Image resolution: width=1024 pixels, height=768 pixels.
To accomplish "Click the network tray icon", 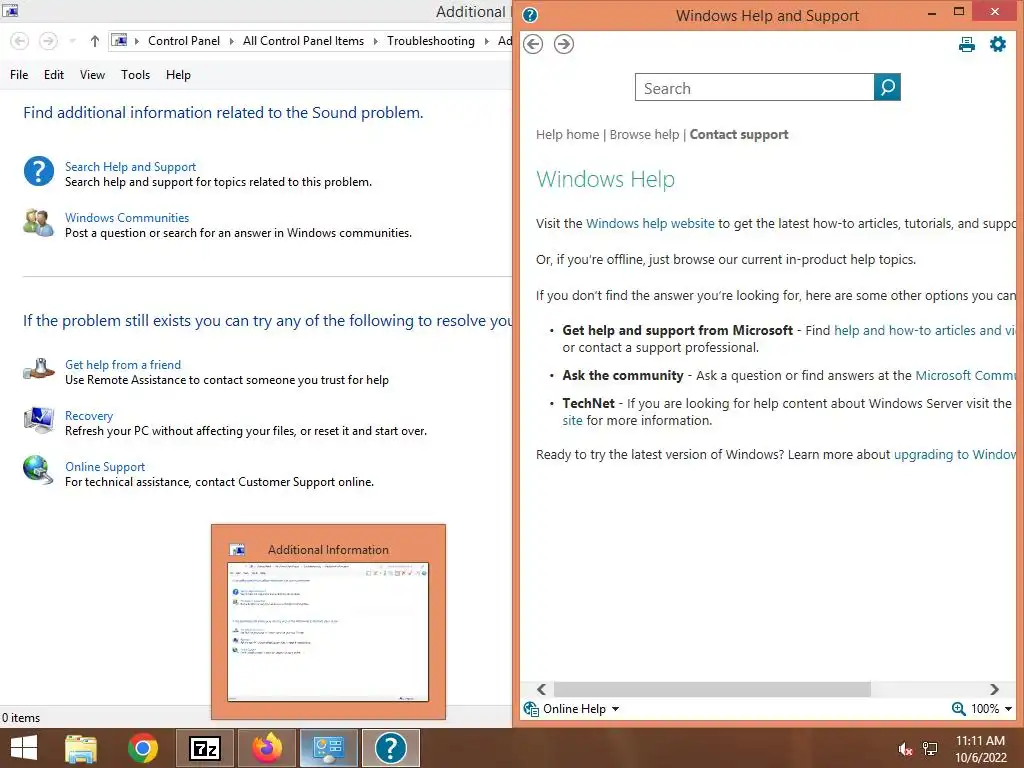I will coord(930,749).
